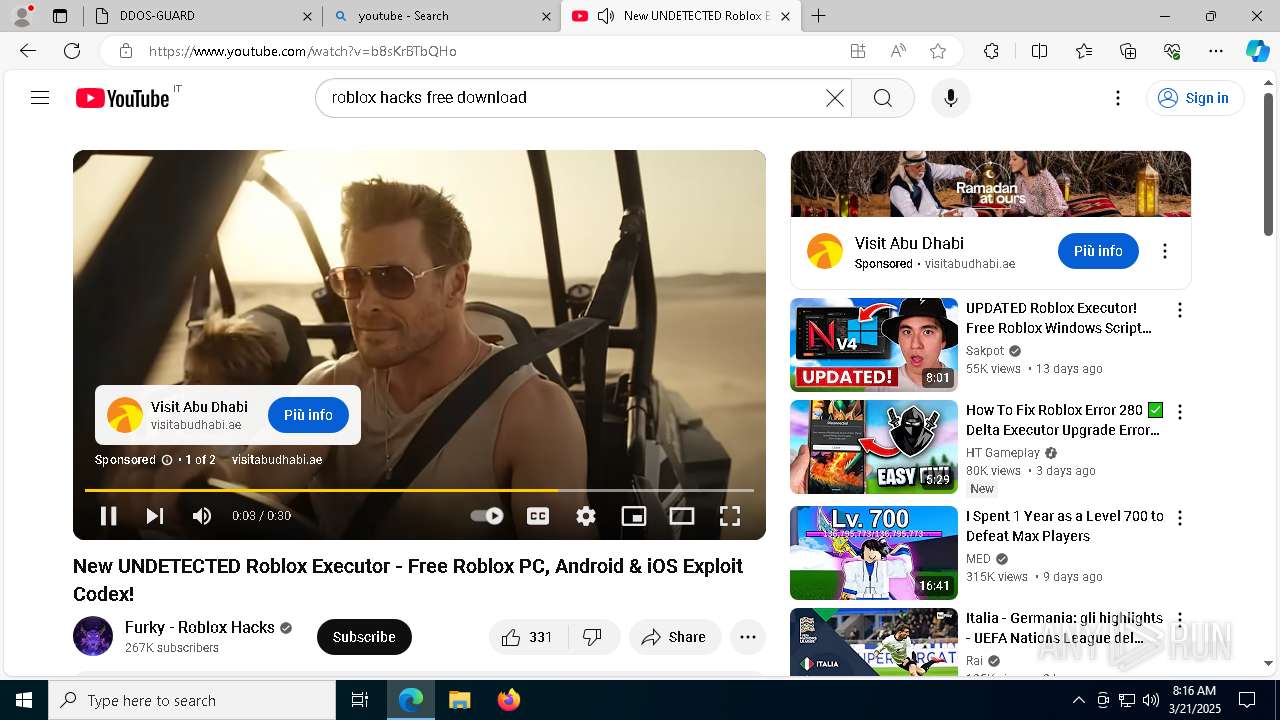
Task: Start voice search with microphone
Action: (x=950, y=98)
